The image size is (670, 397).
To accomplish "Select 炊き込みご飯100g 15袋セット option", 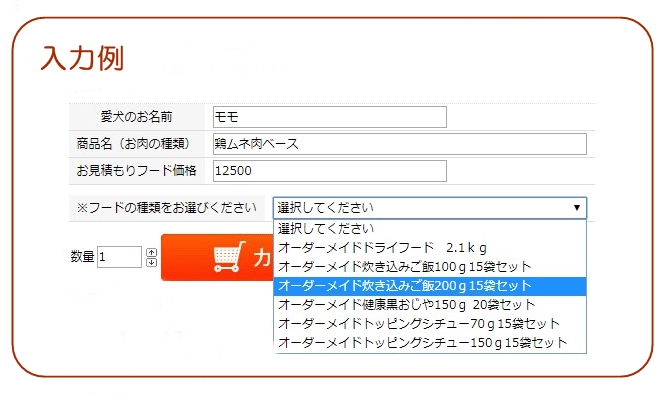I will [429, 267].
